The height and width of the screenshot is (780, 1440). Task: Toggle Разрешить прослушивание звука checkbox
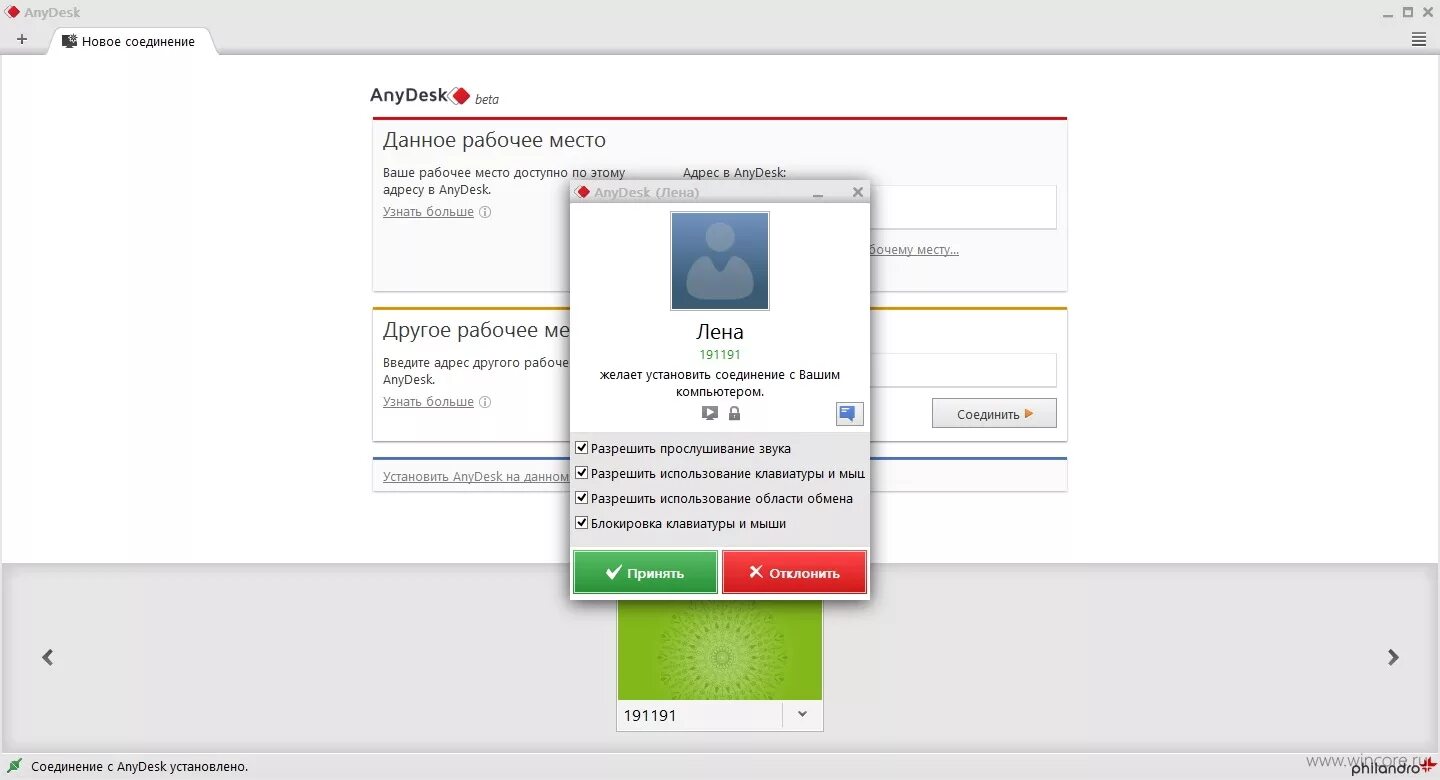coord(582,448)
